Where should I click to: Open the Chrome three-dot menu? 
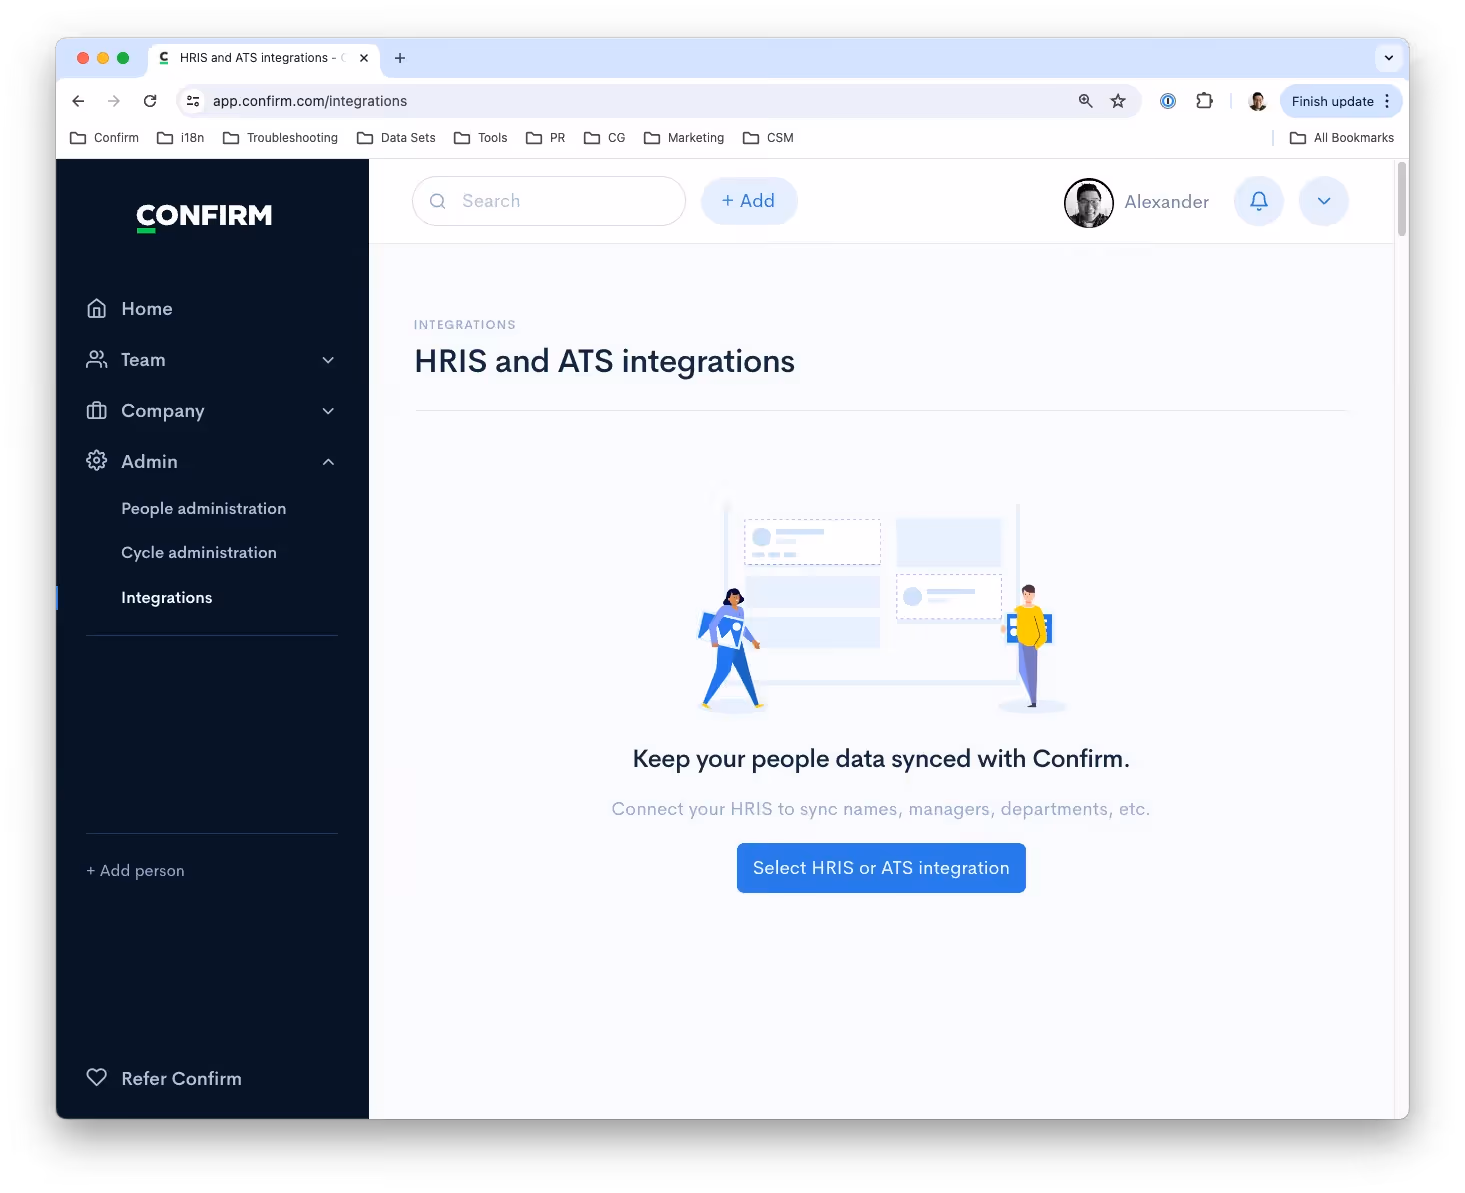[1388, 101]
